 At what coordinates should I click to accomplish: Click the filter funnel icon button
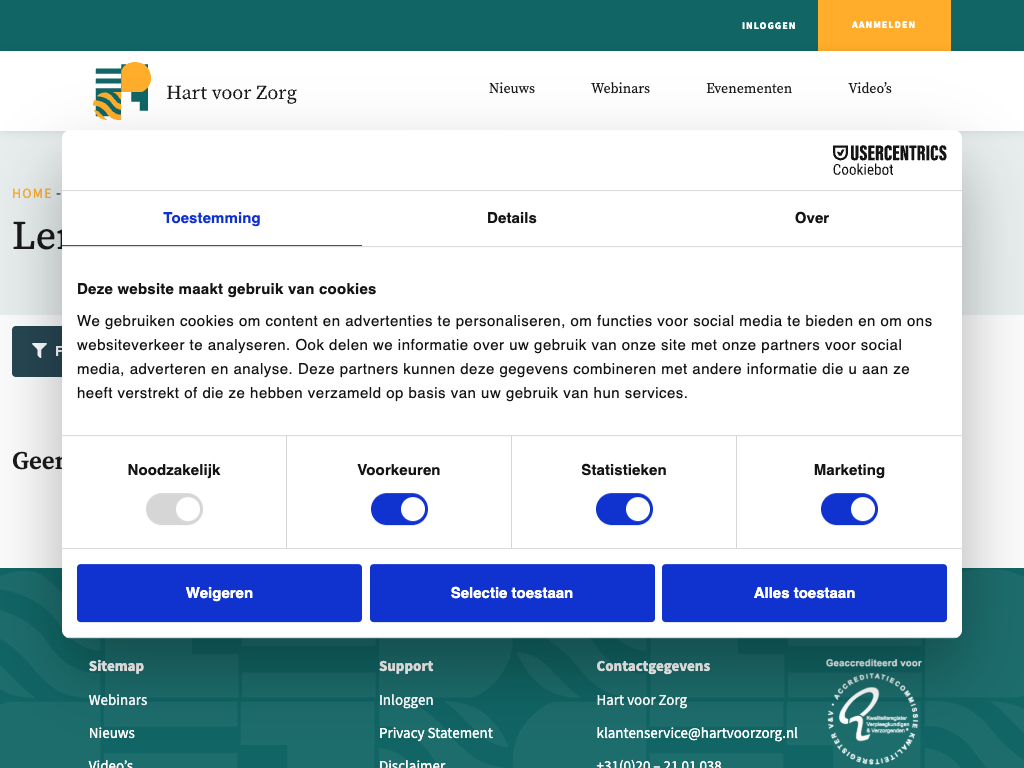[39, 351]
